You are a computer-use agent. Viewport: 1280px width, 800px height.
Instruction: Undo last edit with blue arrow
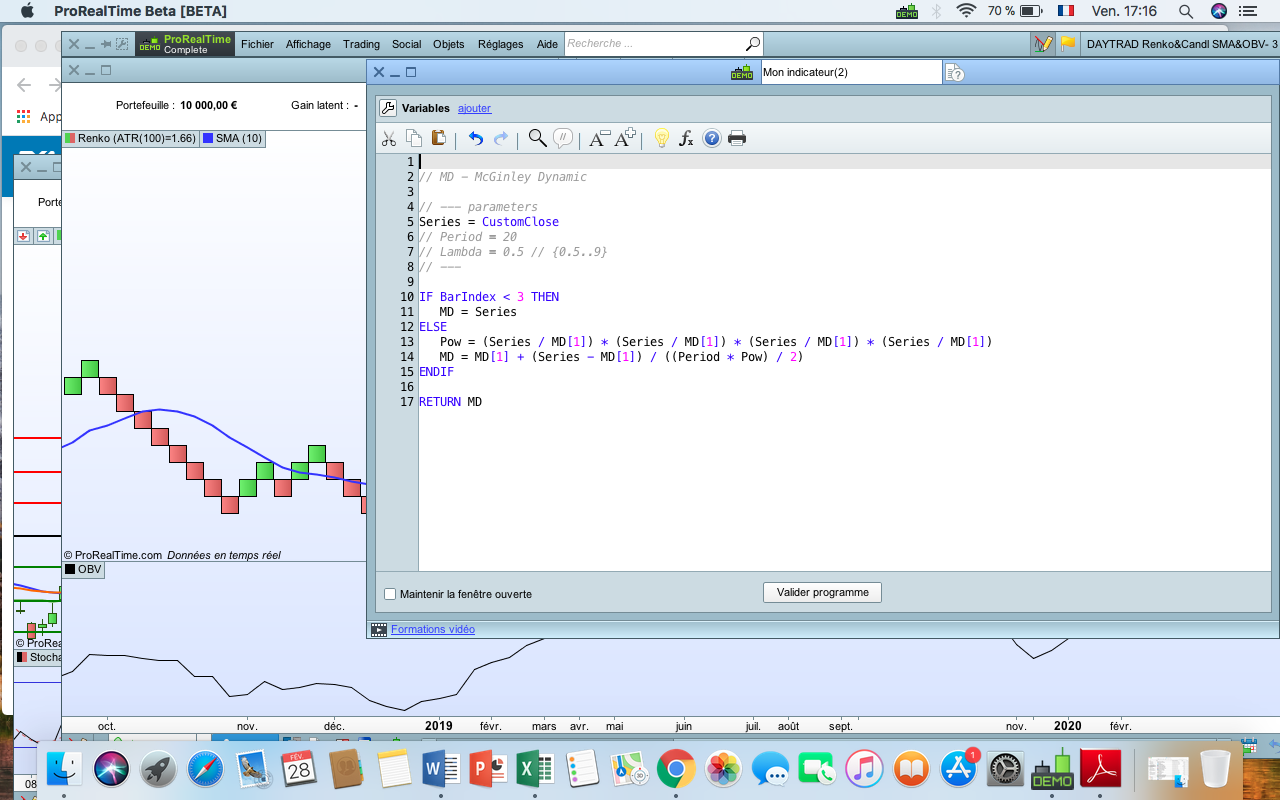click(476, 139)
